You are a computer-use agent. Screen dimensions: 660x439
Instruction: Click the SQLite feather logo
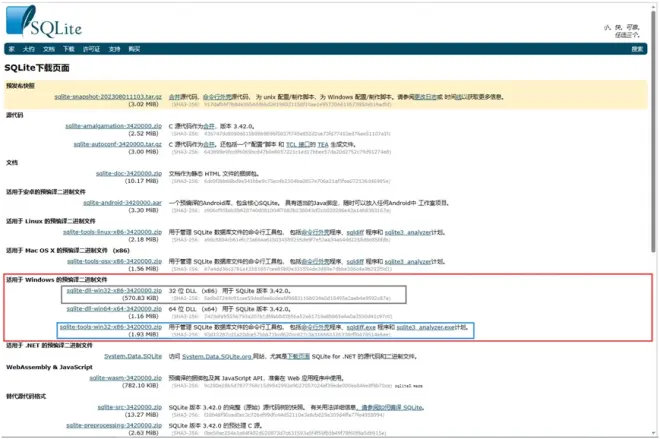44,21
